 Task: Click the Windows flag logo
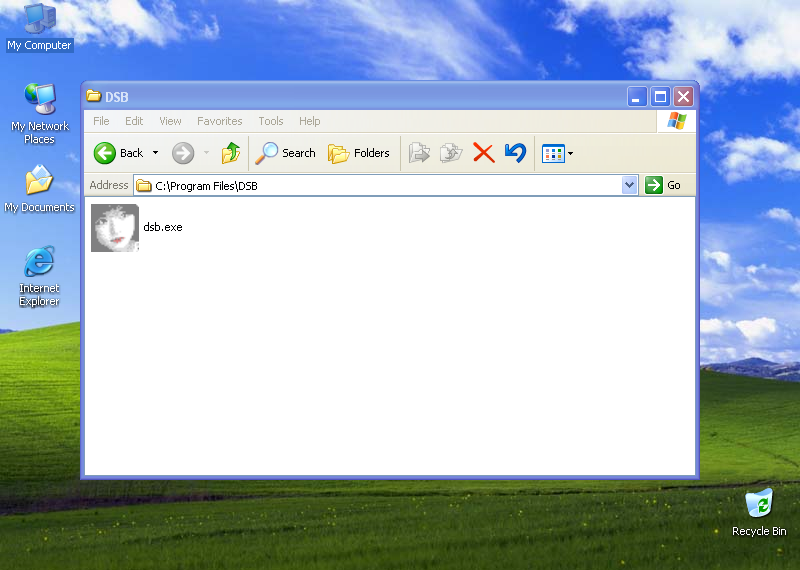(x=677, y=121)
